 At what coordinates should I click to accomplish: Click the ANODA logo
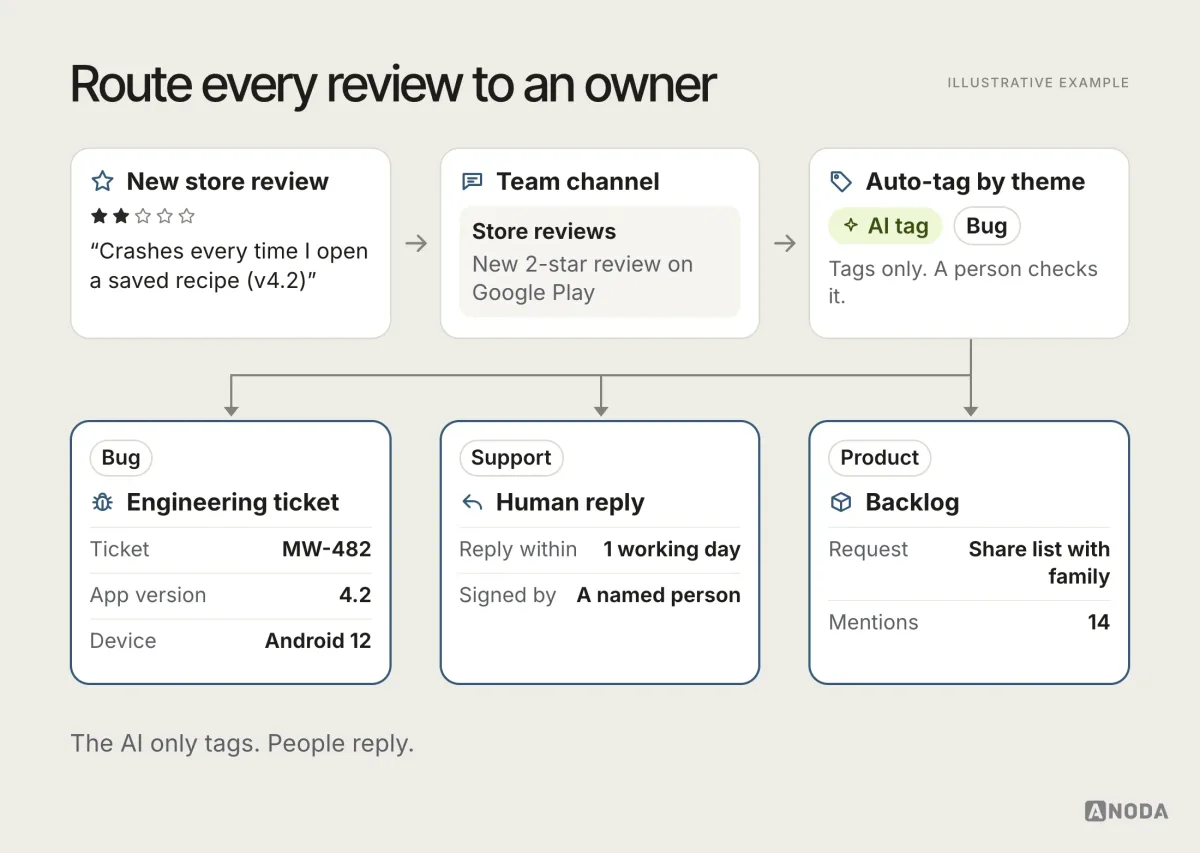(x=1126, y=810)
